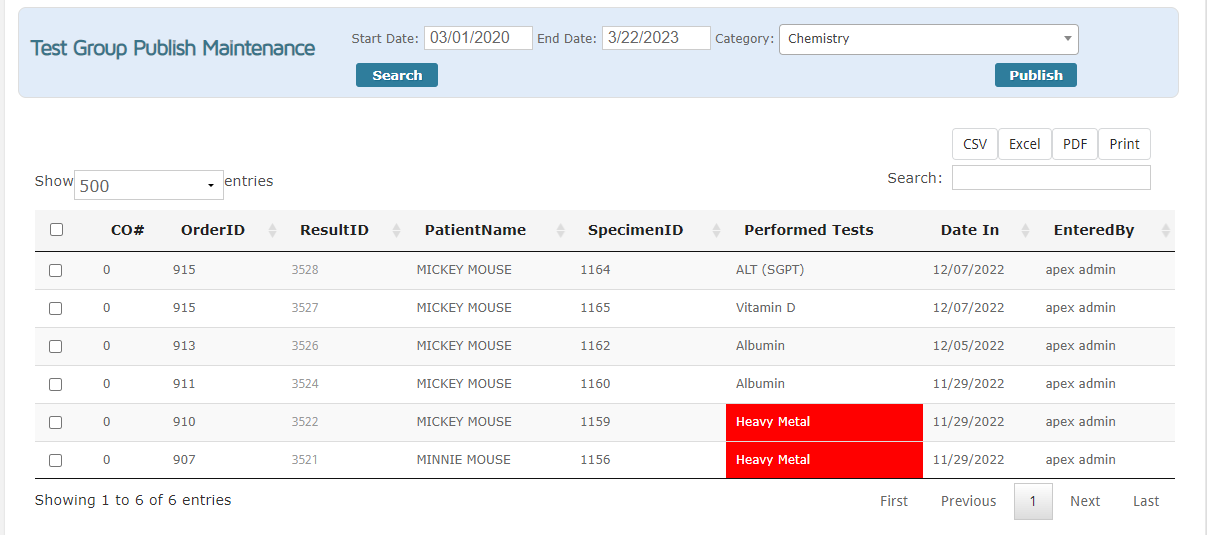This screenshot has width=1207, height=535.
Task: Tick the select-all header checkbox
Action: click(56, 230)
